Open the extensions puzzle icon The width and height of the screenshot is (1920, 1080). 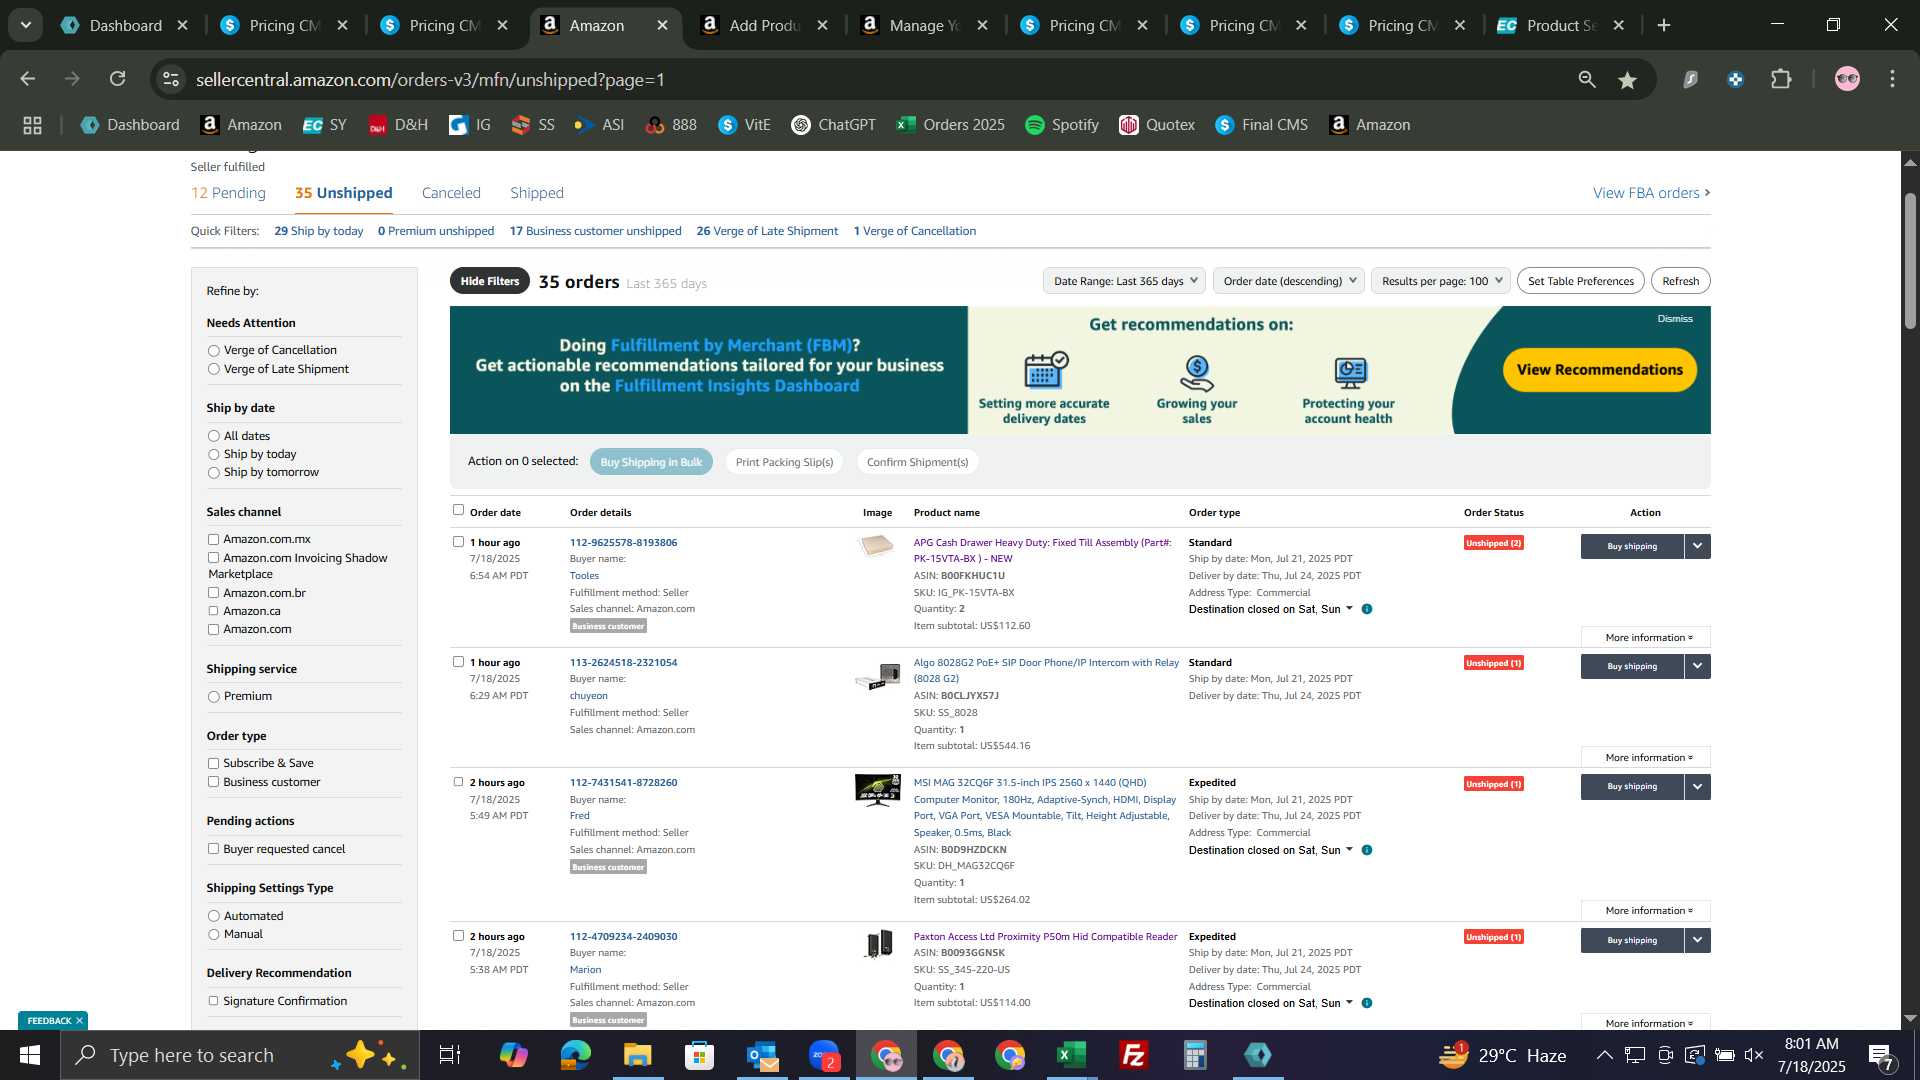click(1782, 79)
